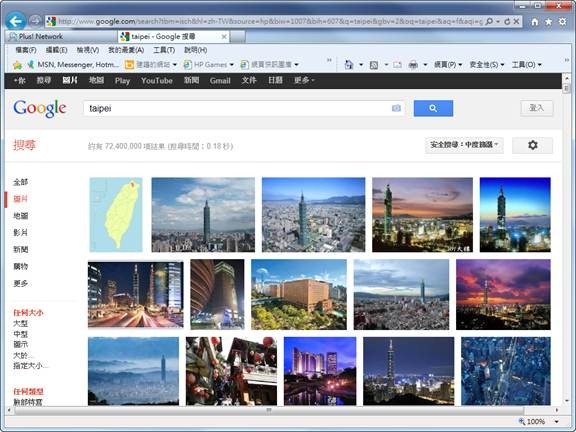Screen dimensions: 576x432
Task: Click the horizontal scrollbar thumb at the bottom
Action: pyautogui.click(x=269, y=410)
